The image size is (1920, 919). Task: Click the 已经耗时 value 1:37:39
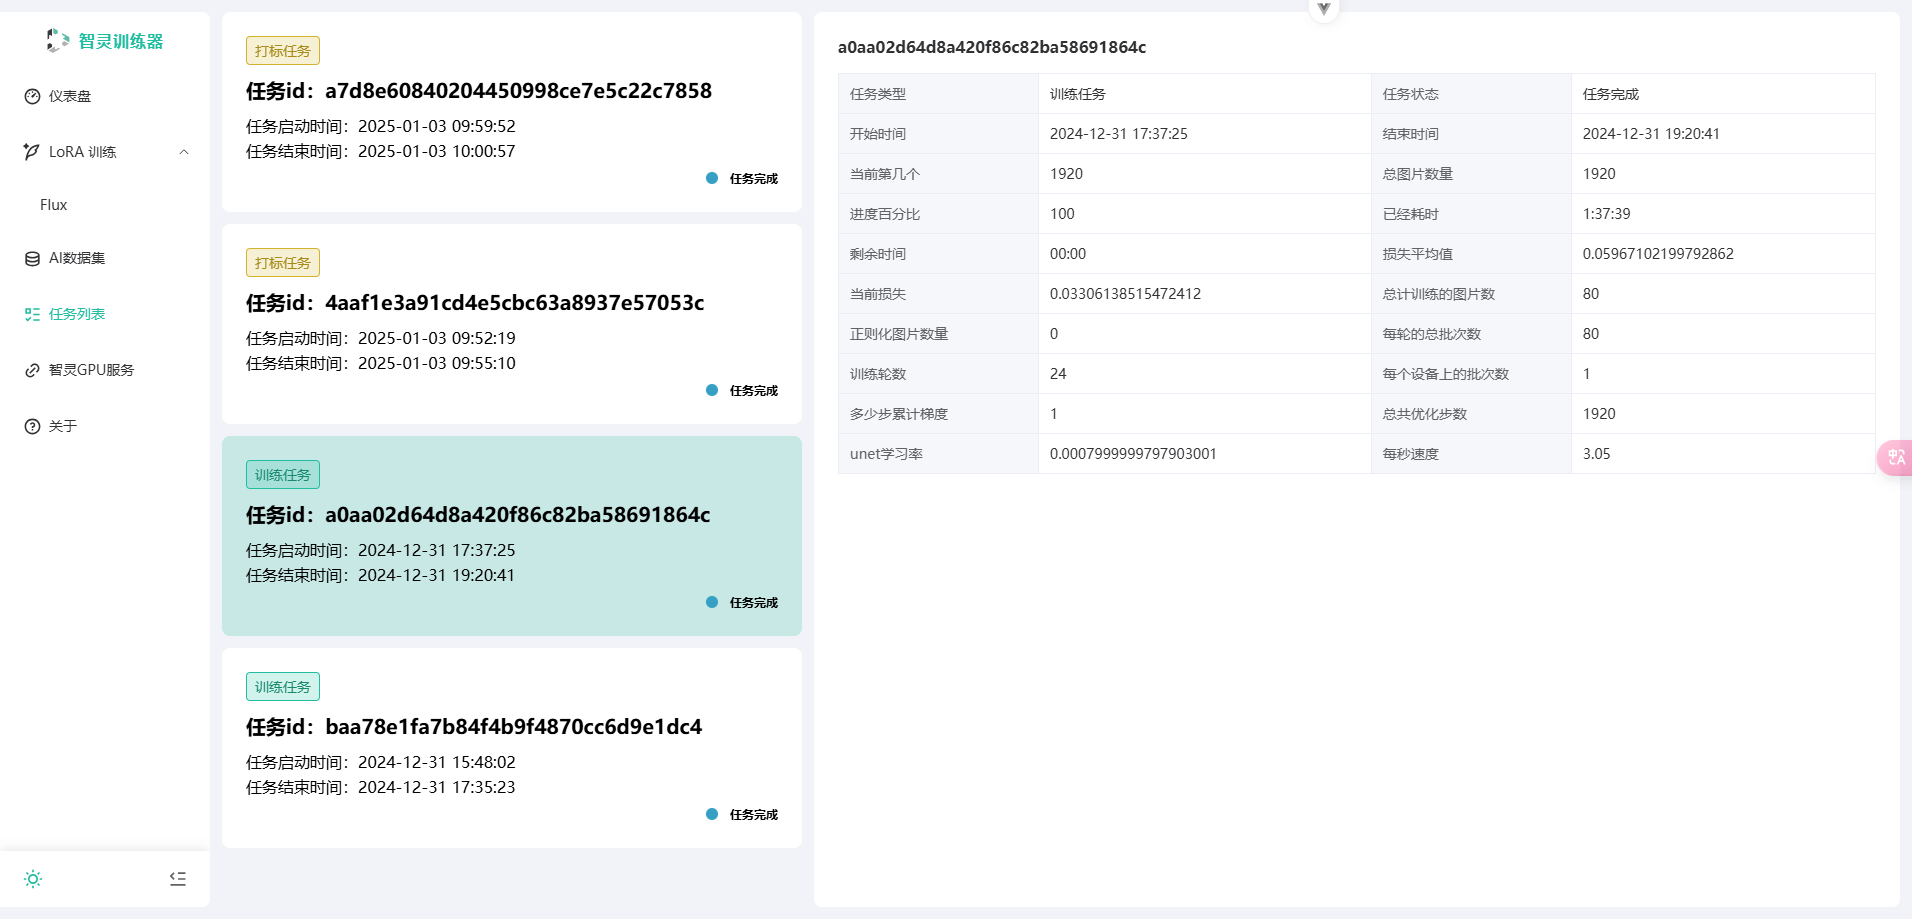(1607, 214)
